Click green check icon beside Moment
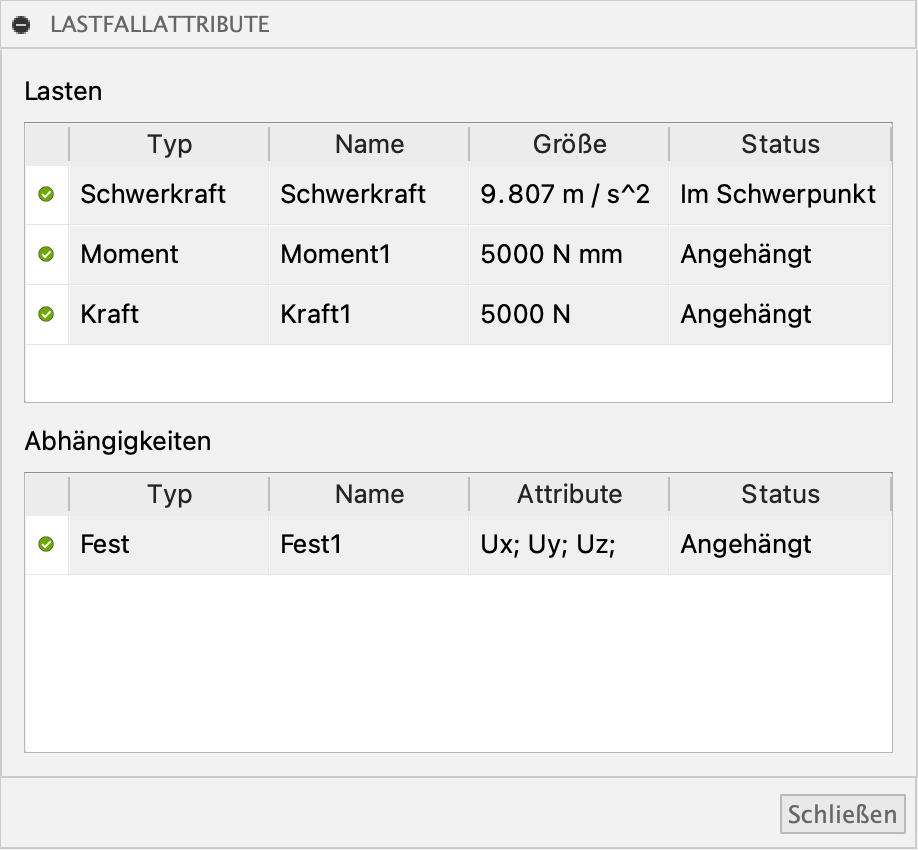Viewport: 918px width, 850px height. (x=46, y=254)
